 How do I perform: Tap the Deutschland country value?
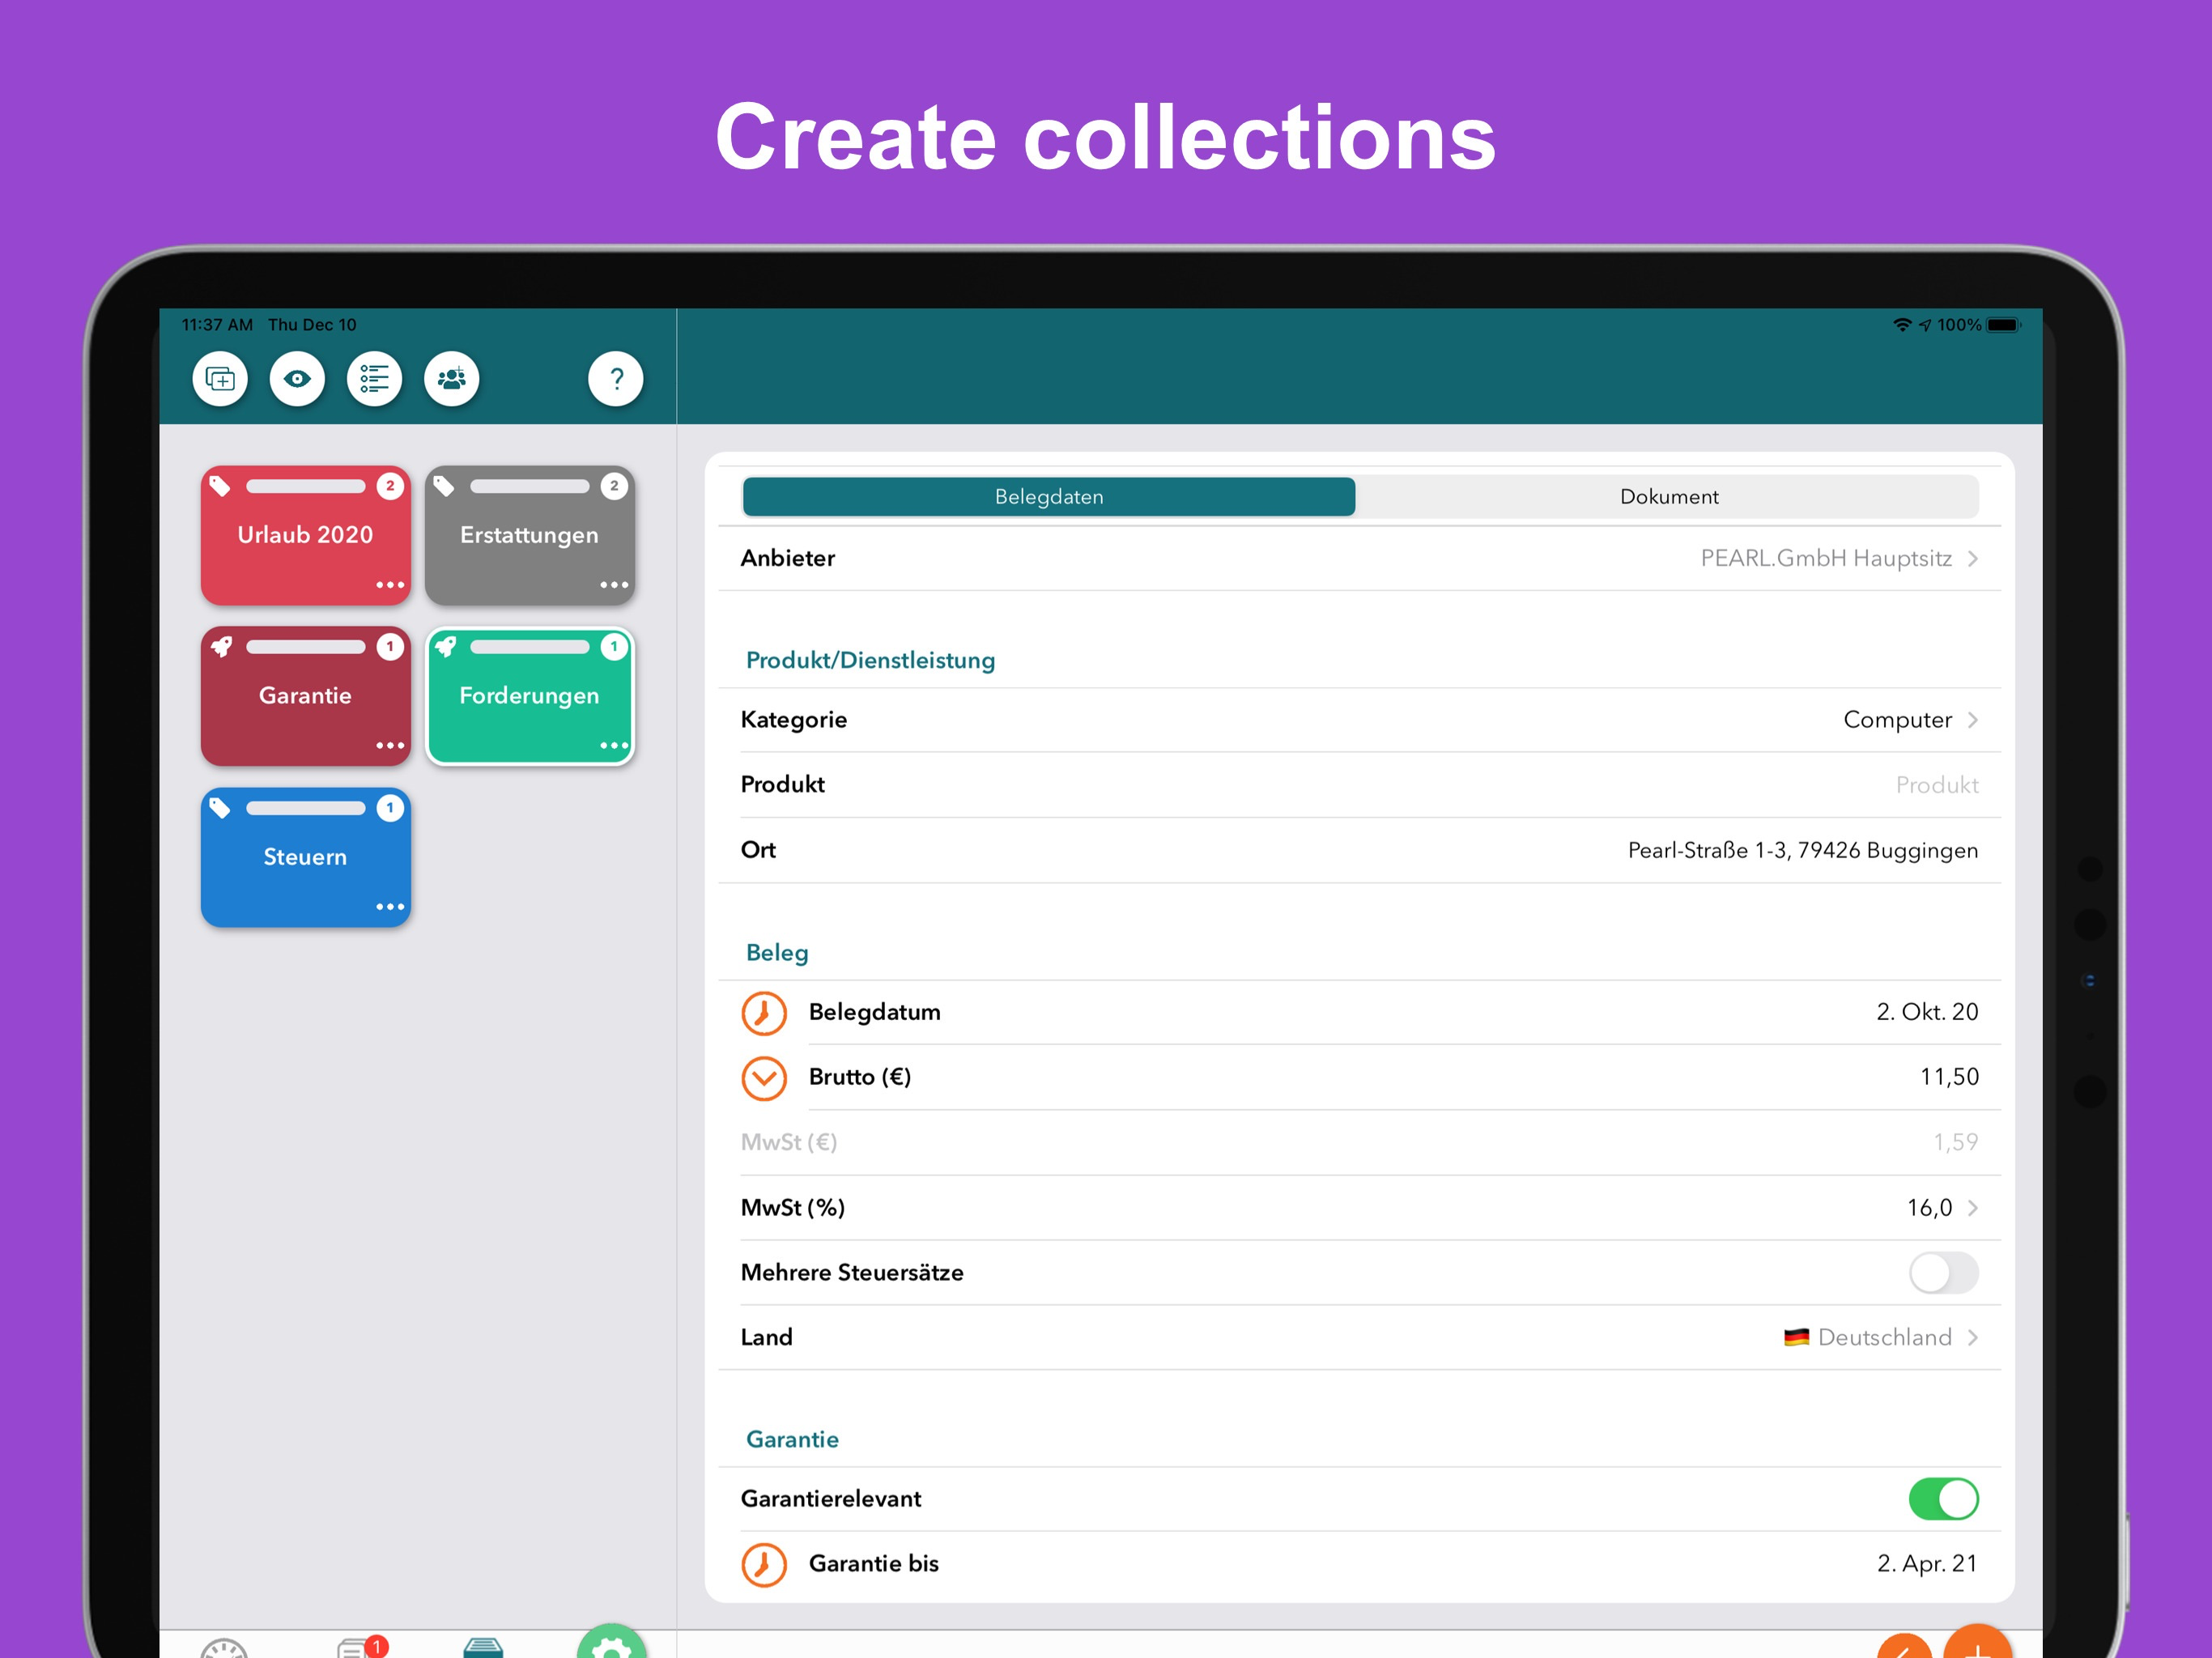point(1884,1338)
